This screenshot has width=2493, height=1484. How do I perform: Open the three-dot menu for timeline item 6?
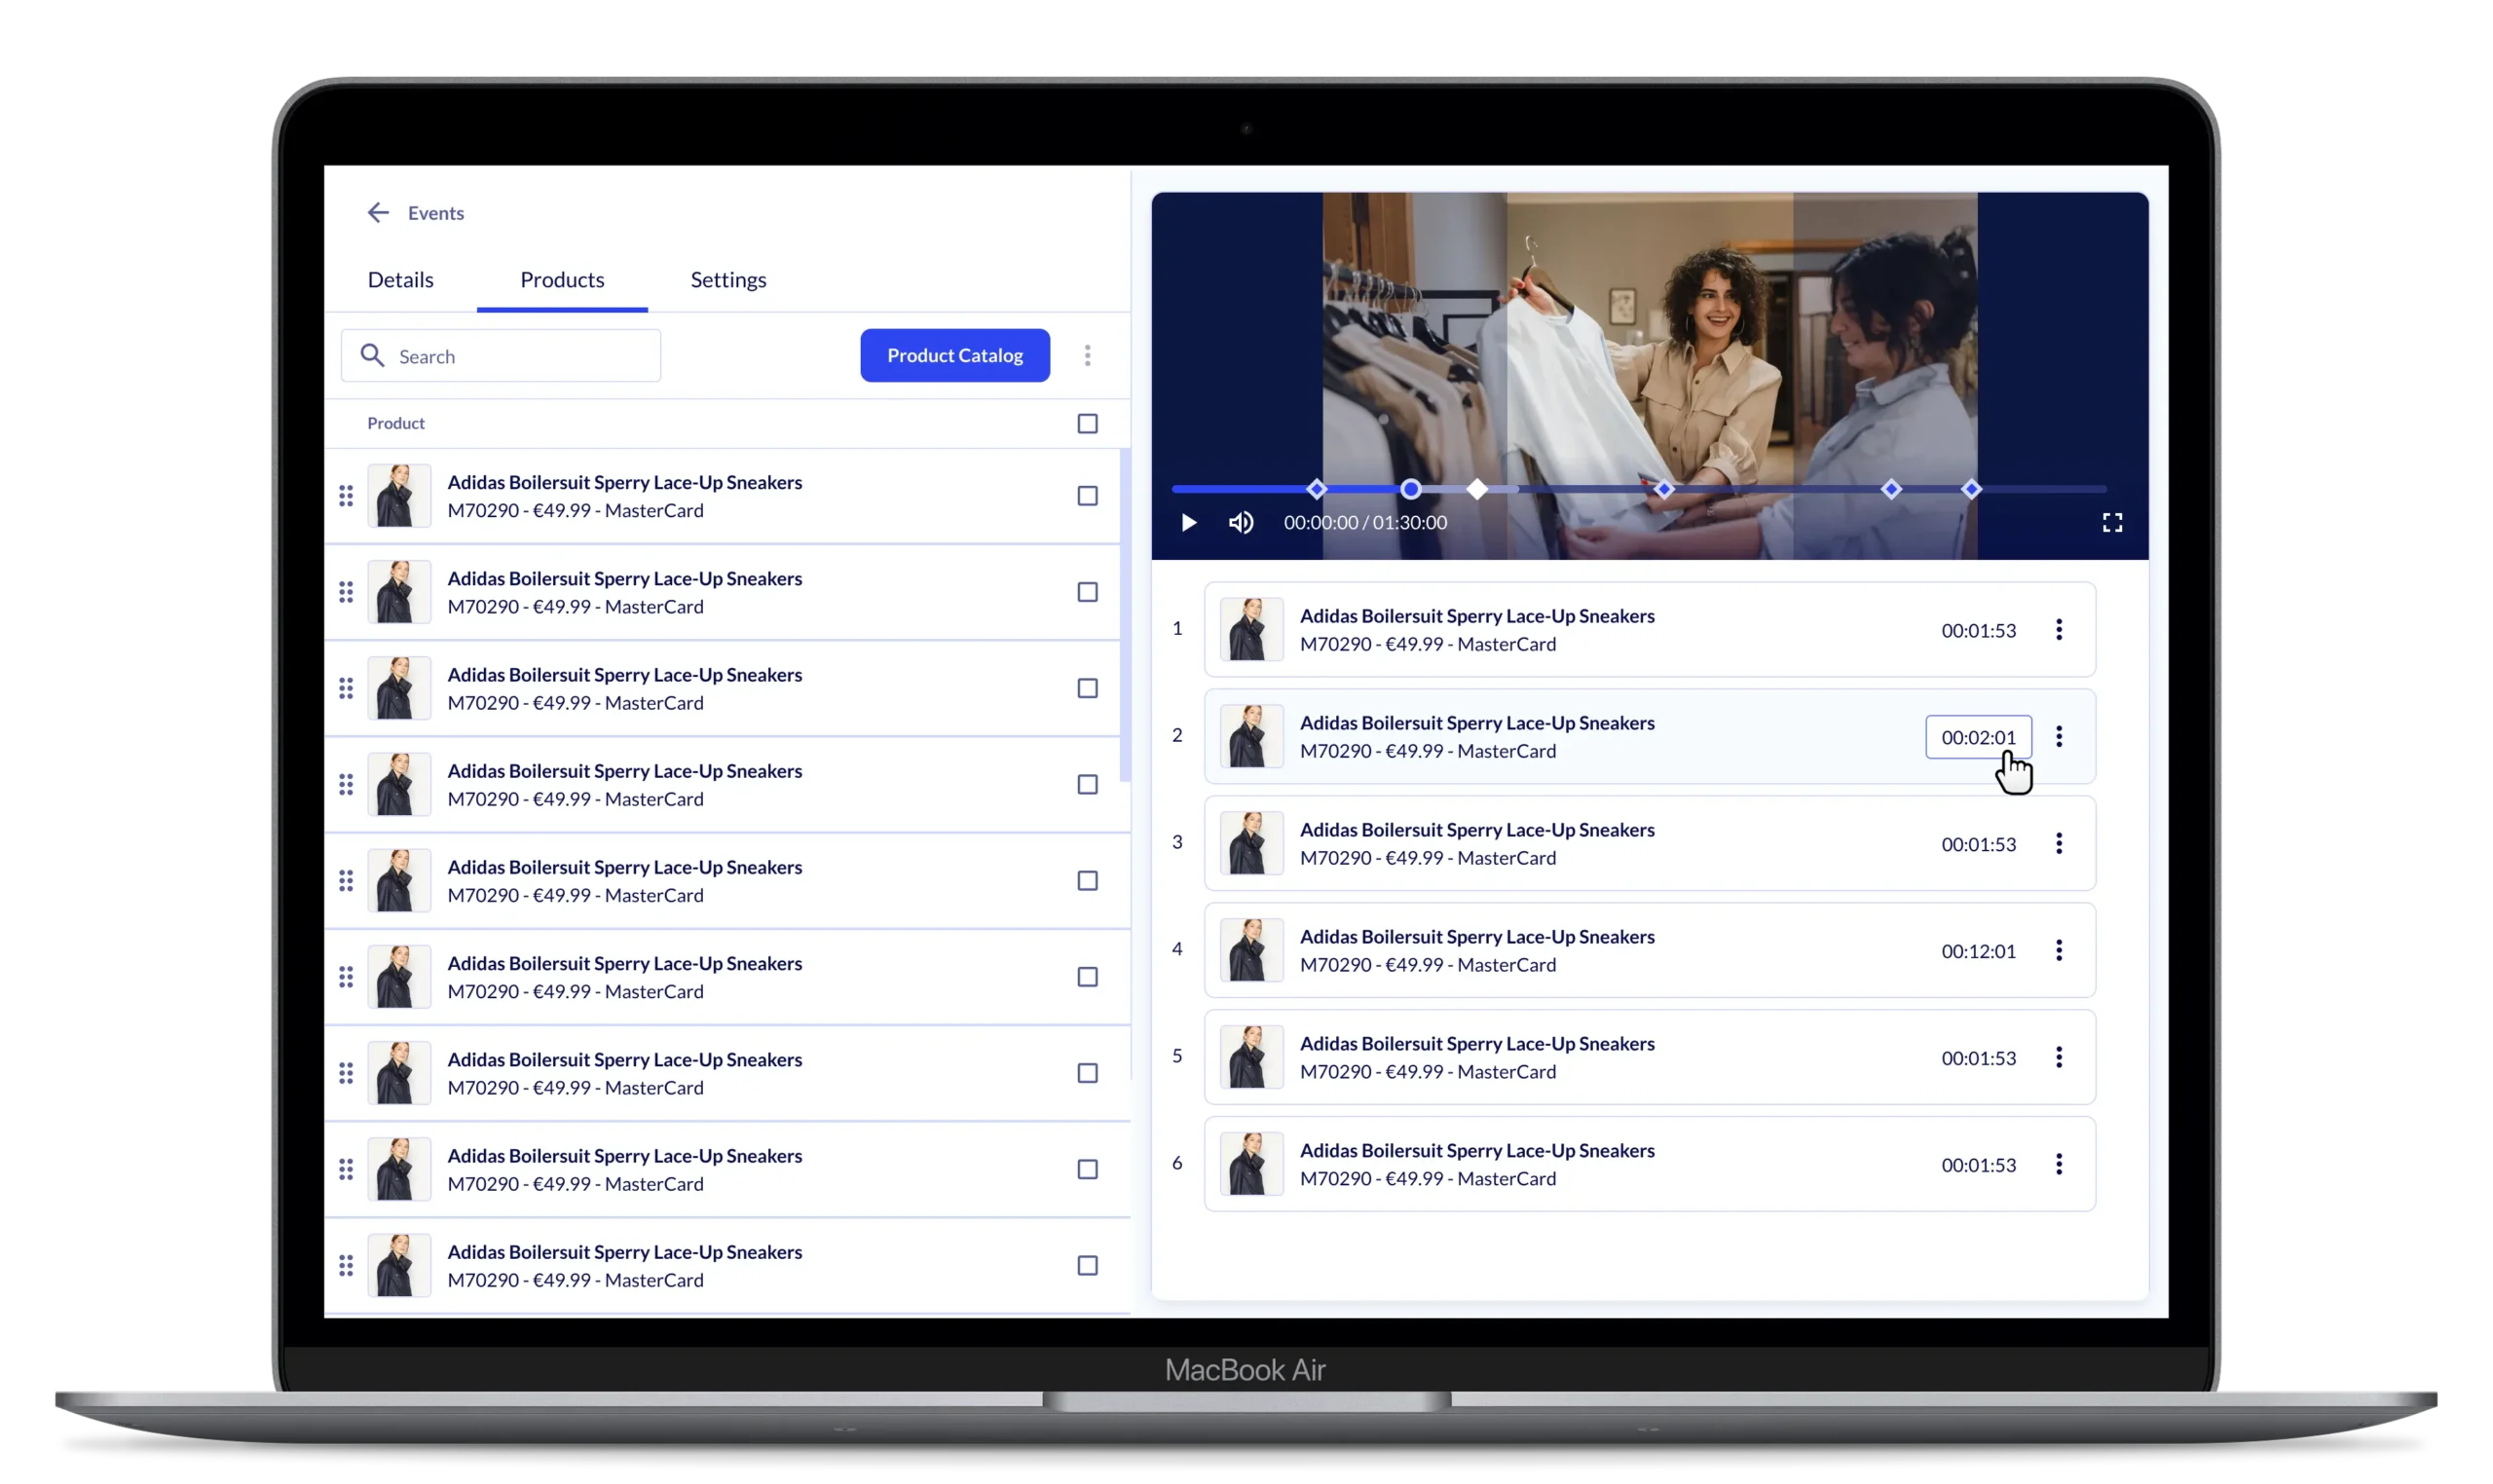pyautogui.click(x=2058, y=1164)
